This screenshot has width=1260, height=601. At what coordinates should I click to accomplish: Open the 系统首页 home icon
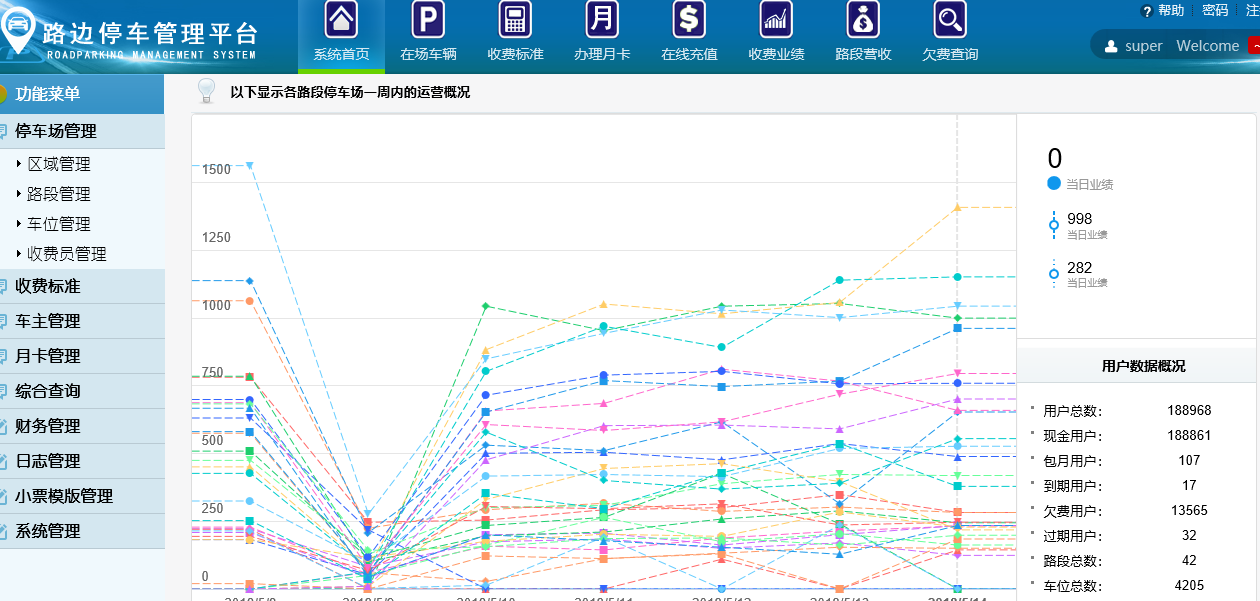(341, 20)
